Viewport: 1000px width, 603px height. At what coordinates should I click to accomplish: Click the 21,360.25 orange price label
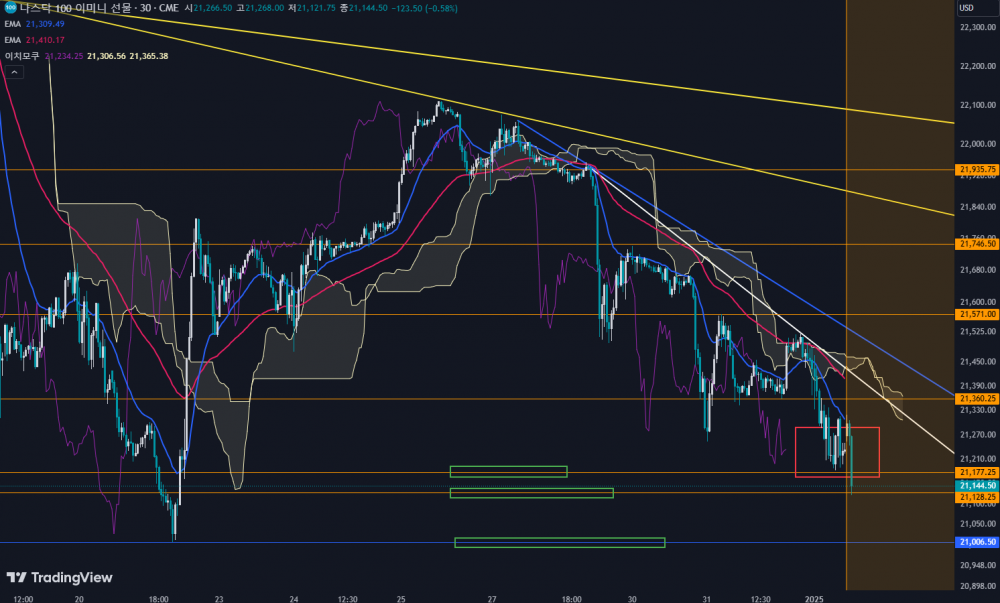[x=976, y=398]
